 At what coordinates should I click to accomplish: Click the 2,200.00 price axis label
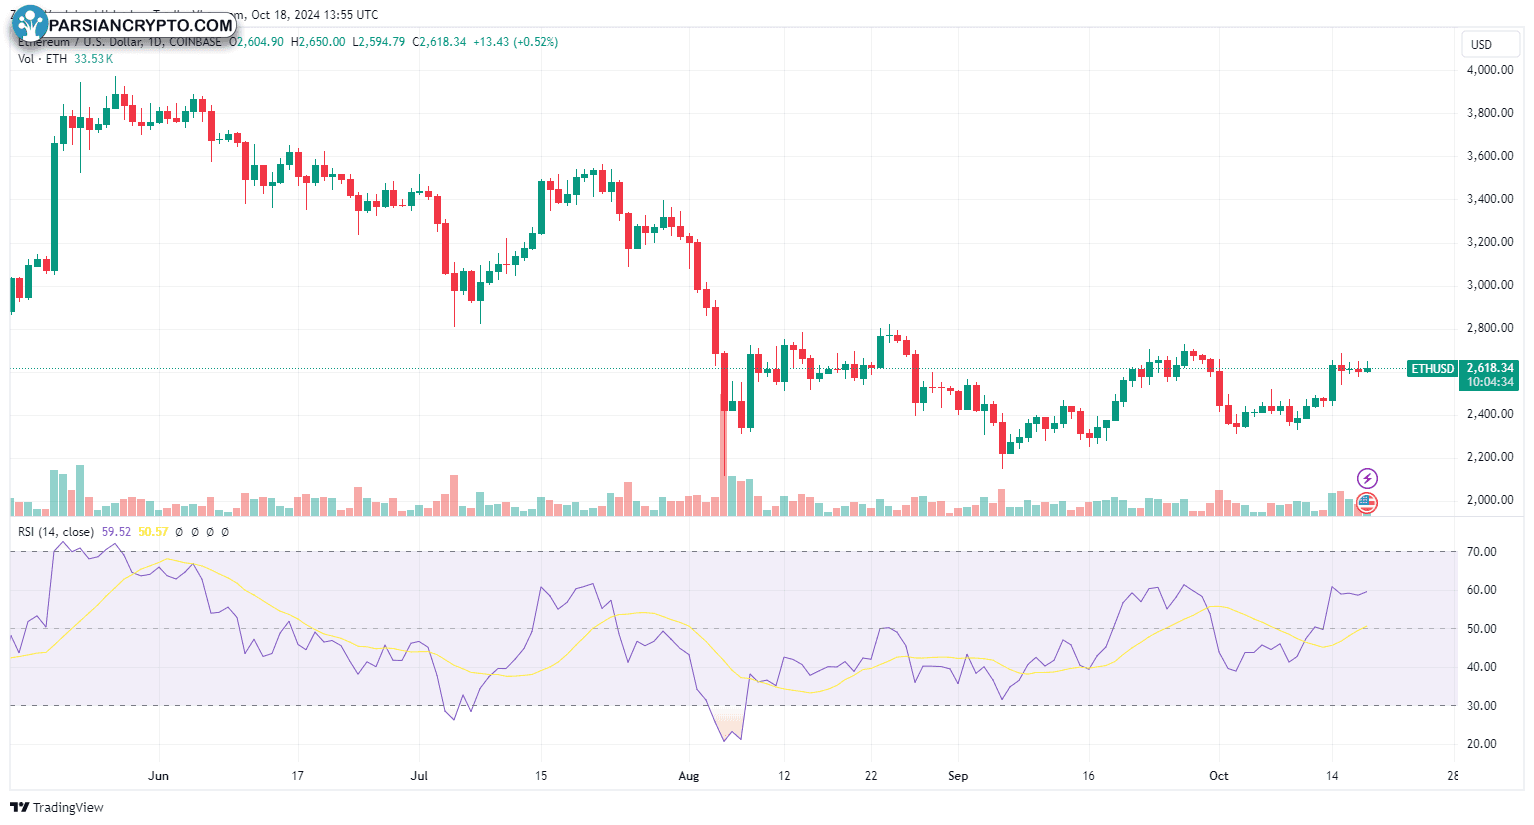[1489, 457]
